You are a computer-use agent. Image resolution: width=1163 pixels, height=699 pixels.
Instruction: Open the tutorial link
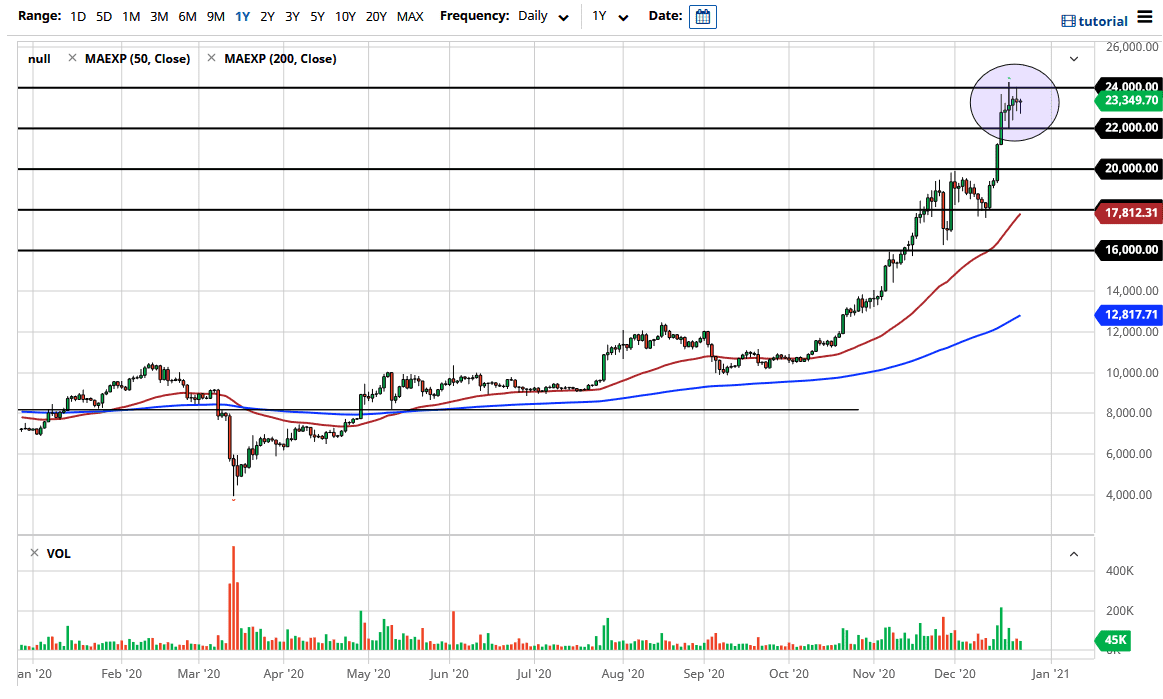(x=1103, y=22)
